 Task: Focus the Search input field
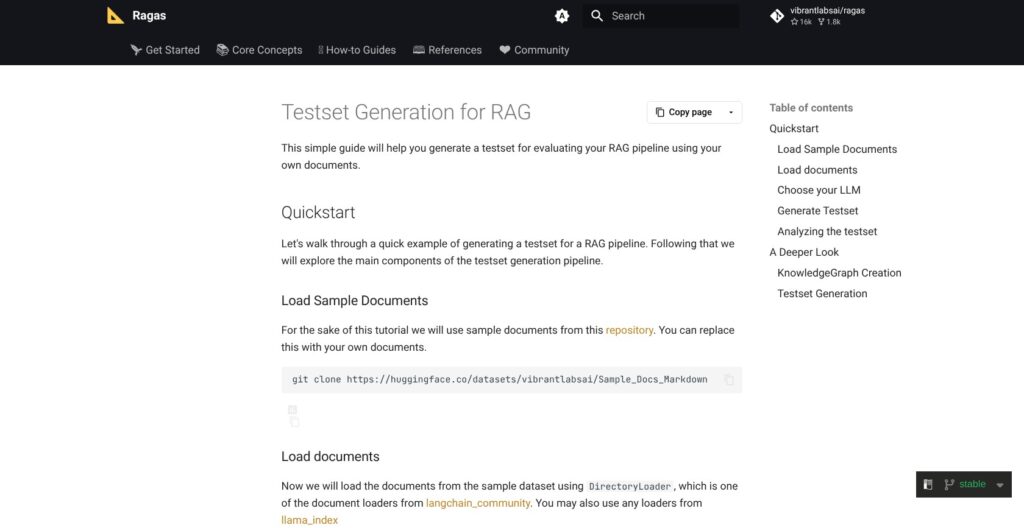[x=661, y=16]
